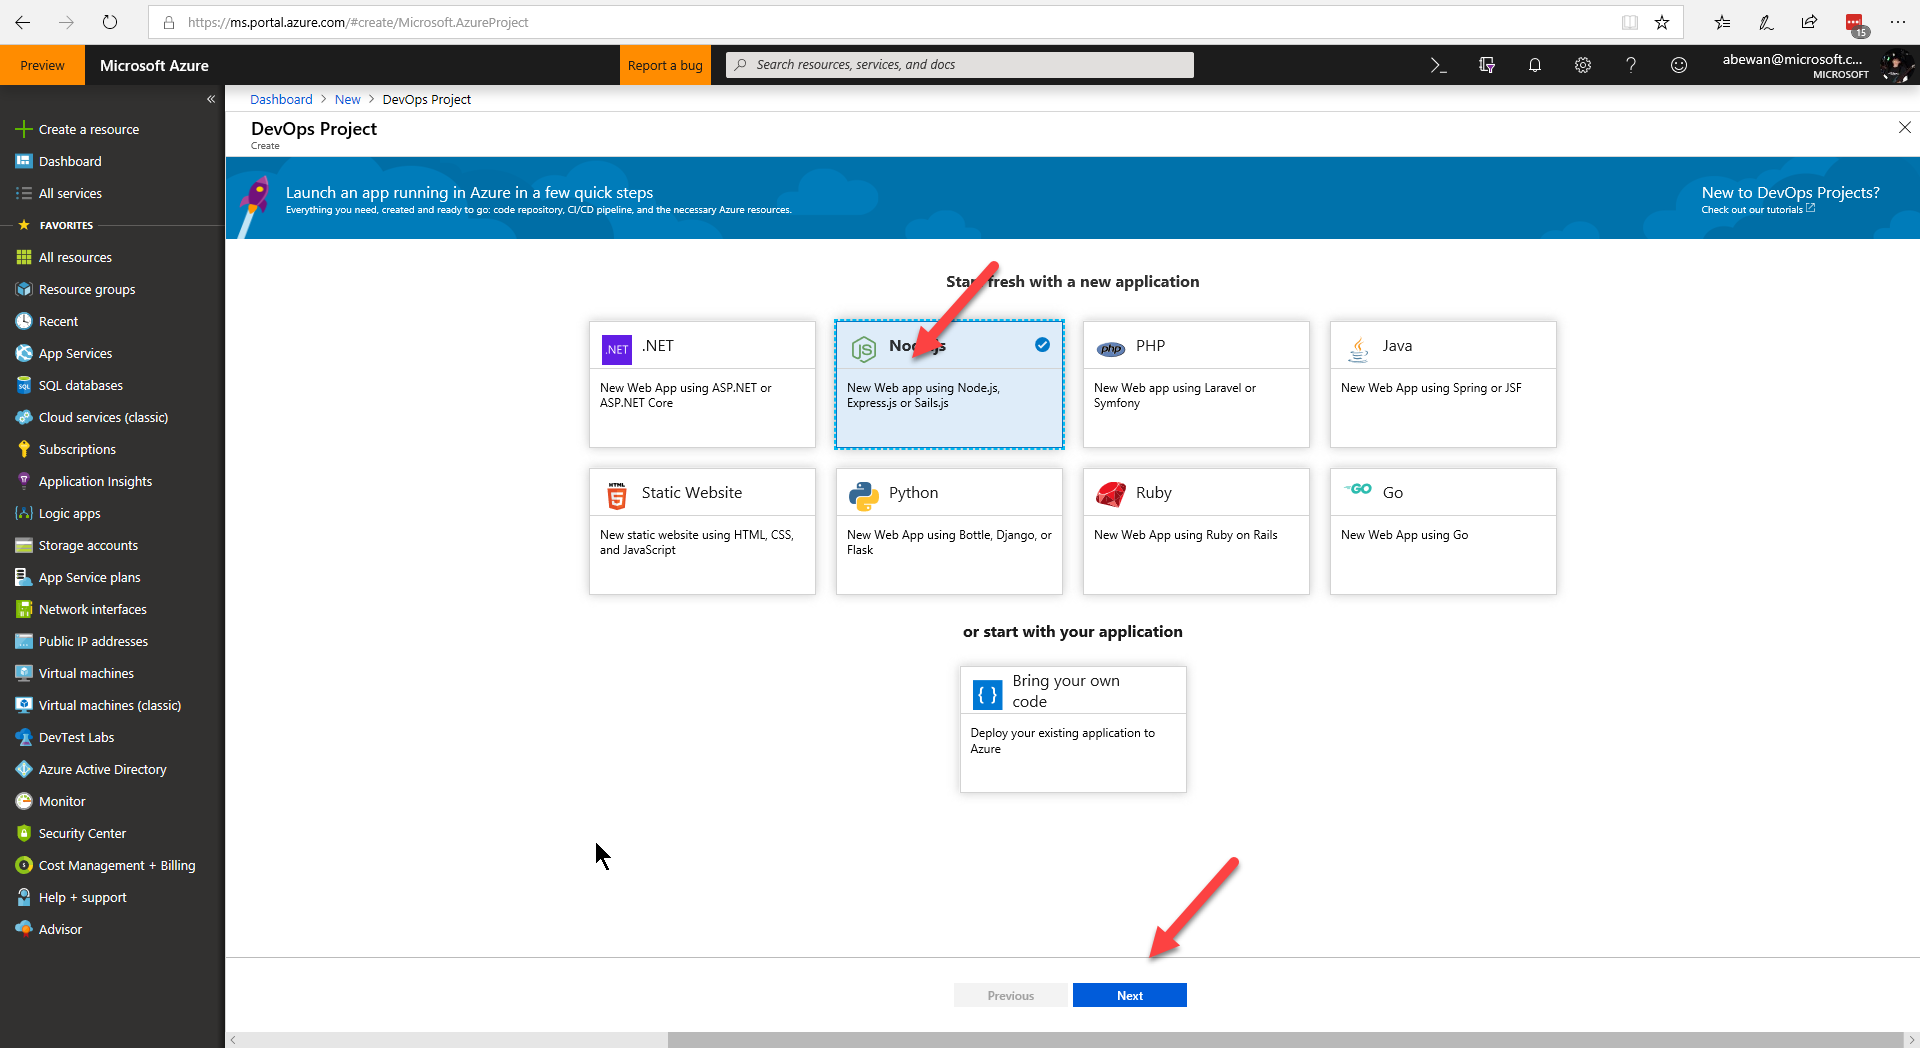This screenshot has width=1920, height=1048.
Task: Open the directory and subscription filter icon
Action: tap(1487, 65)
